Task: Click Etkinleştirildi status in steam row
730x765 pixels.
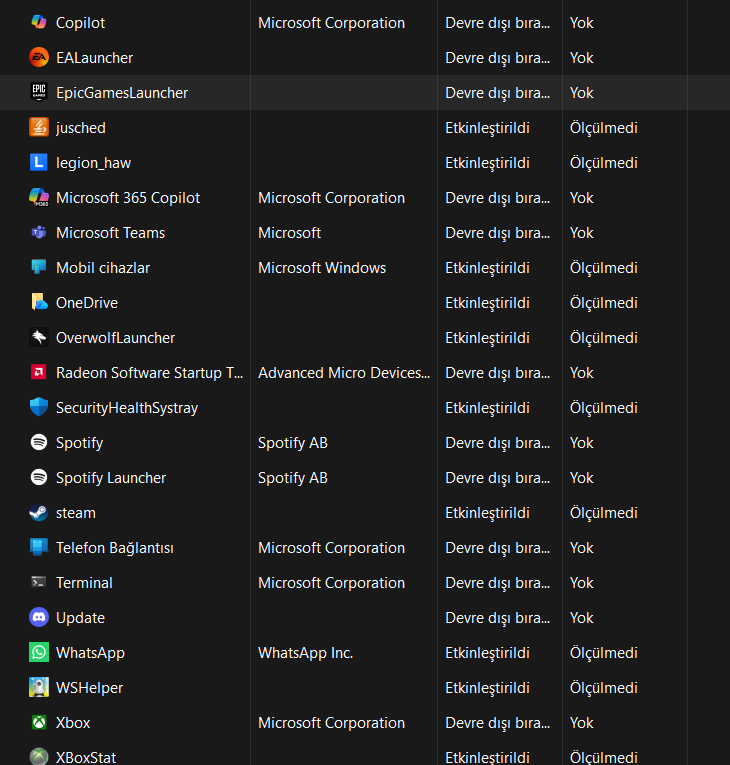Action: [x=487, y=513]
